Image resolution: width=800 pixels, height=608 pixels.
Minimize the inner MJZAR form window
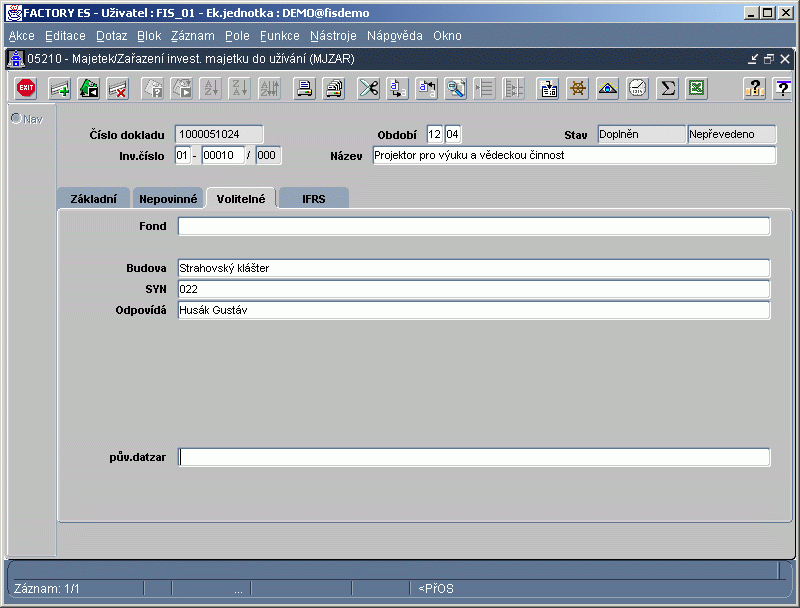(x=753, y=59)
